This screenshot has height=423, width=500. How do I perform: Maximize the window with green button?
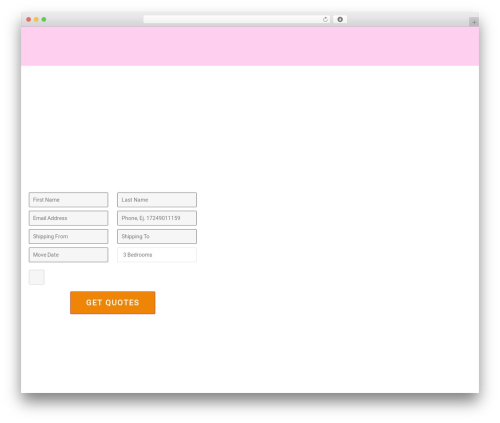coord(44,19)
